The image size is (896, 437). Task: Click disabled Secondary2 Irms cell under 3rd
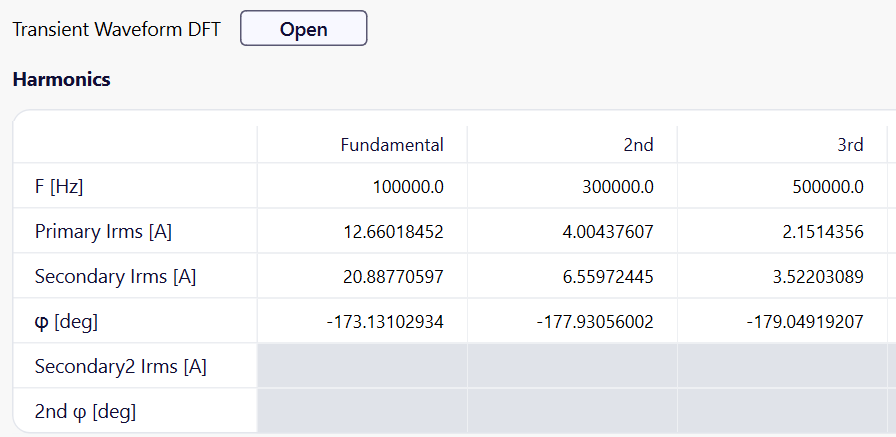click(782, 366)
